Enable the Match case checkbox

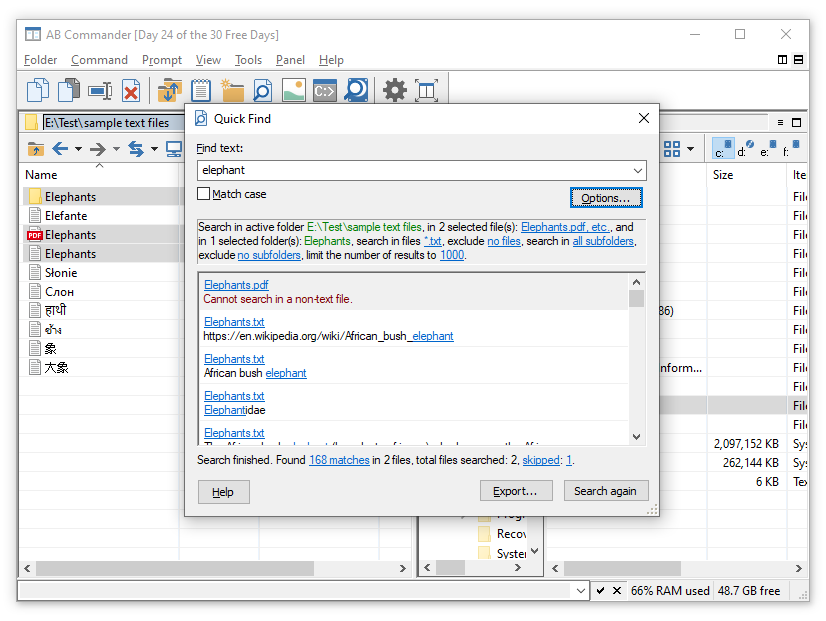click(x=205, y=194)
